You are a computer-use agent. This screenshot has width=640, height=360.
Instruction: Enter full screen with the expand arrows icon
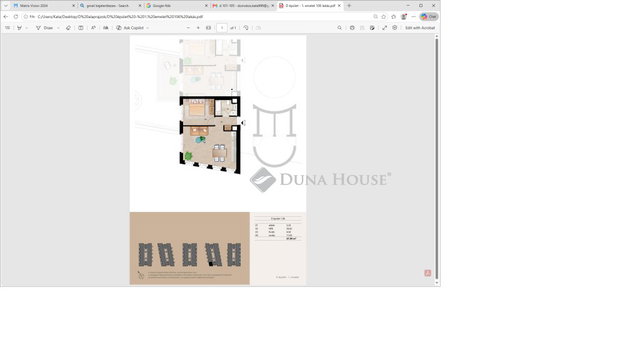[x=384, y=28]
